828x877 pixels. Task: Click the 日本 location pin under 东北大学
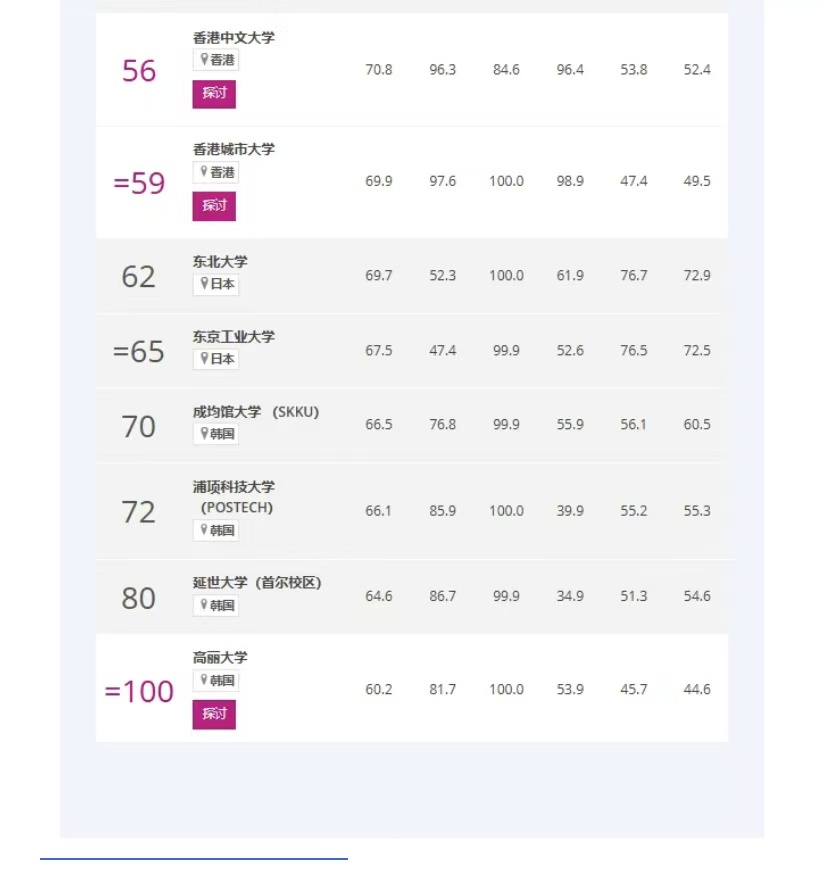204,283
